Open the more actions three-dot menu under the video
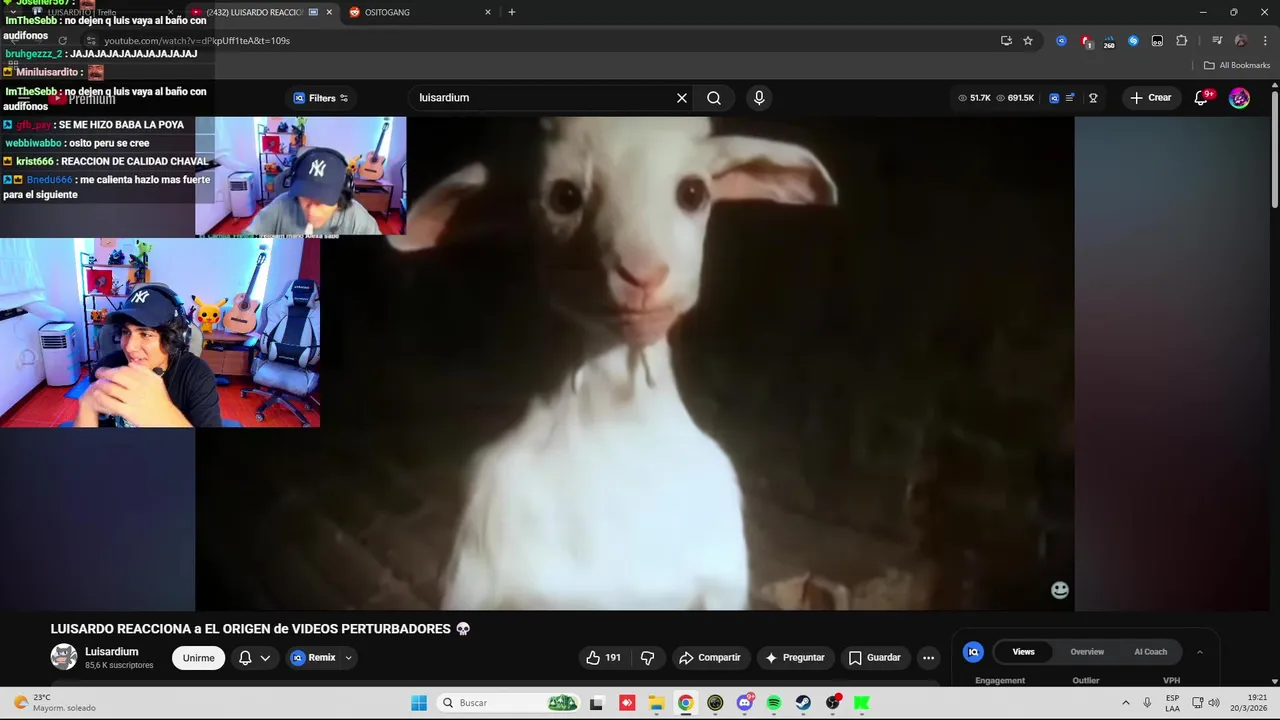Screen dimensions: 1280x720 point(928,658)
